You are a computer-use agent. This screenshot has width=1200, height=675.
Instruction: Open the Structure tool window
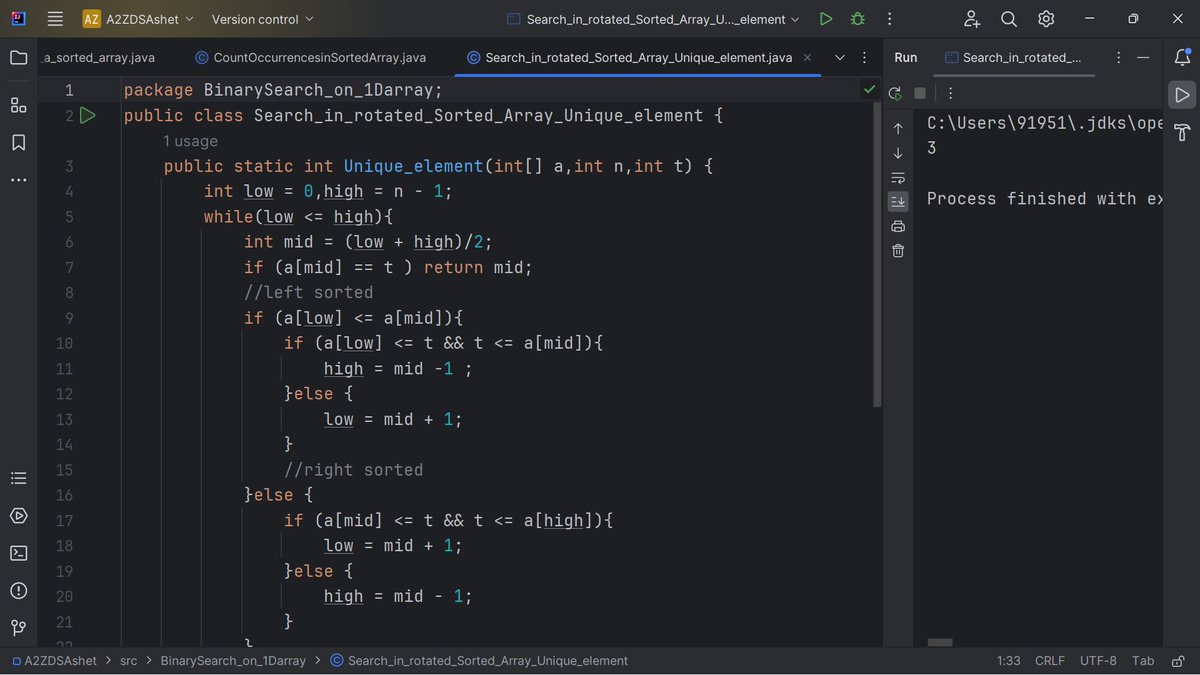point(18,104)
